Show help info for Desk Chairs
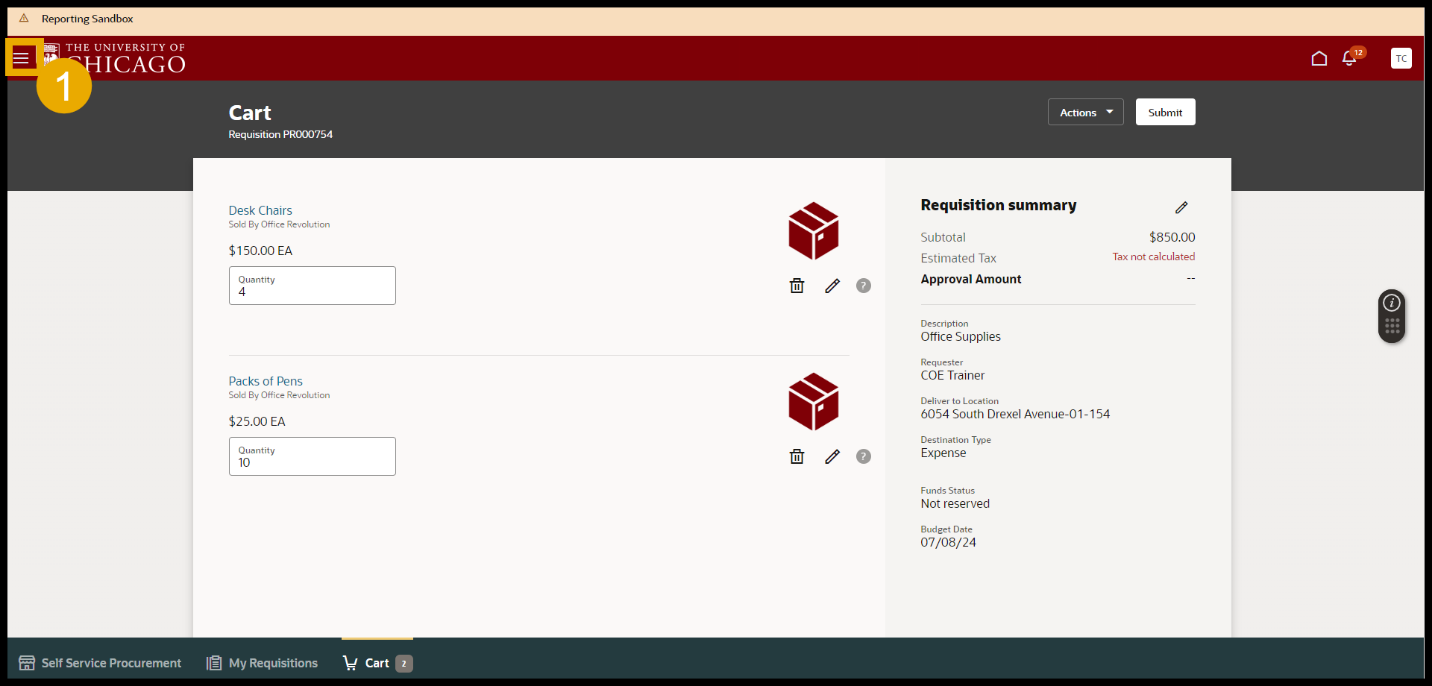1432x686 pixels. [864, 286]
